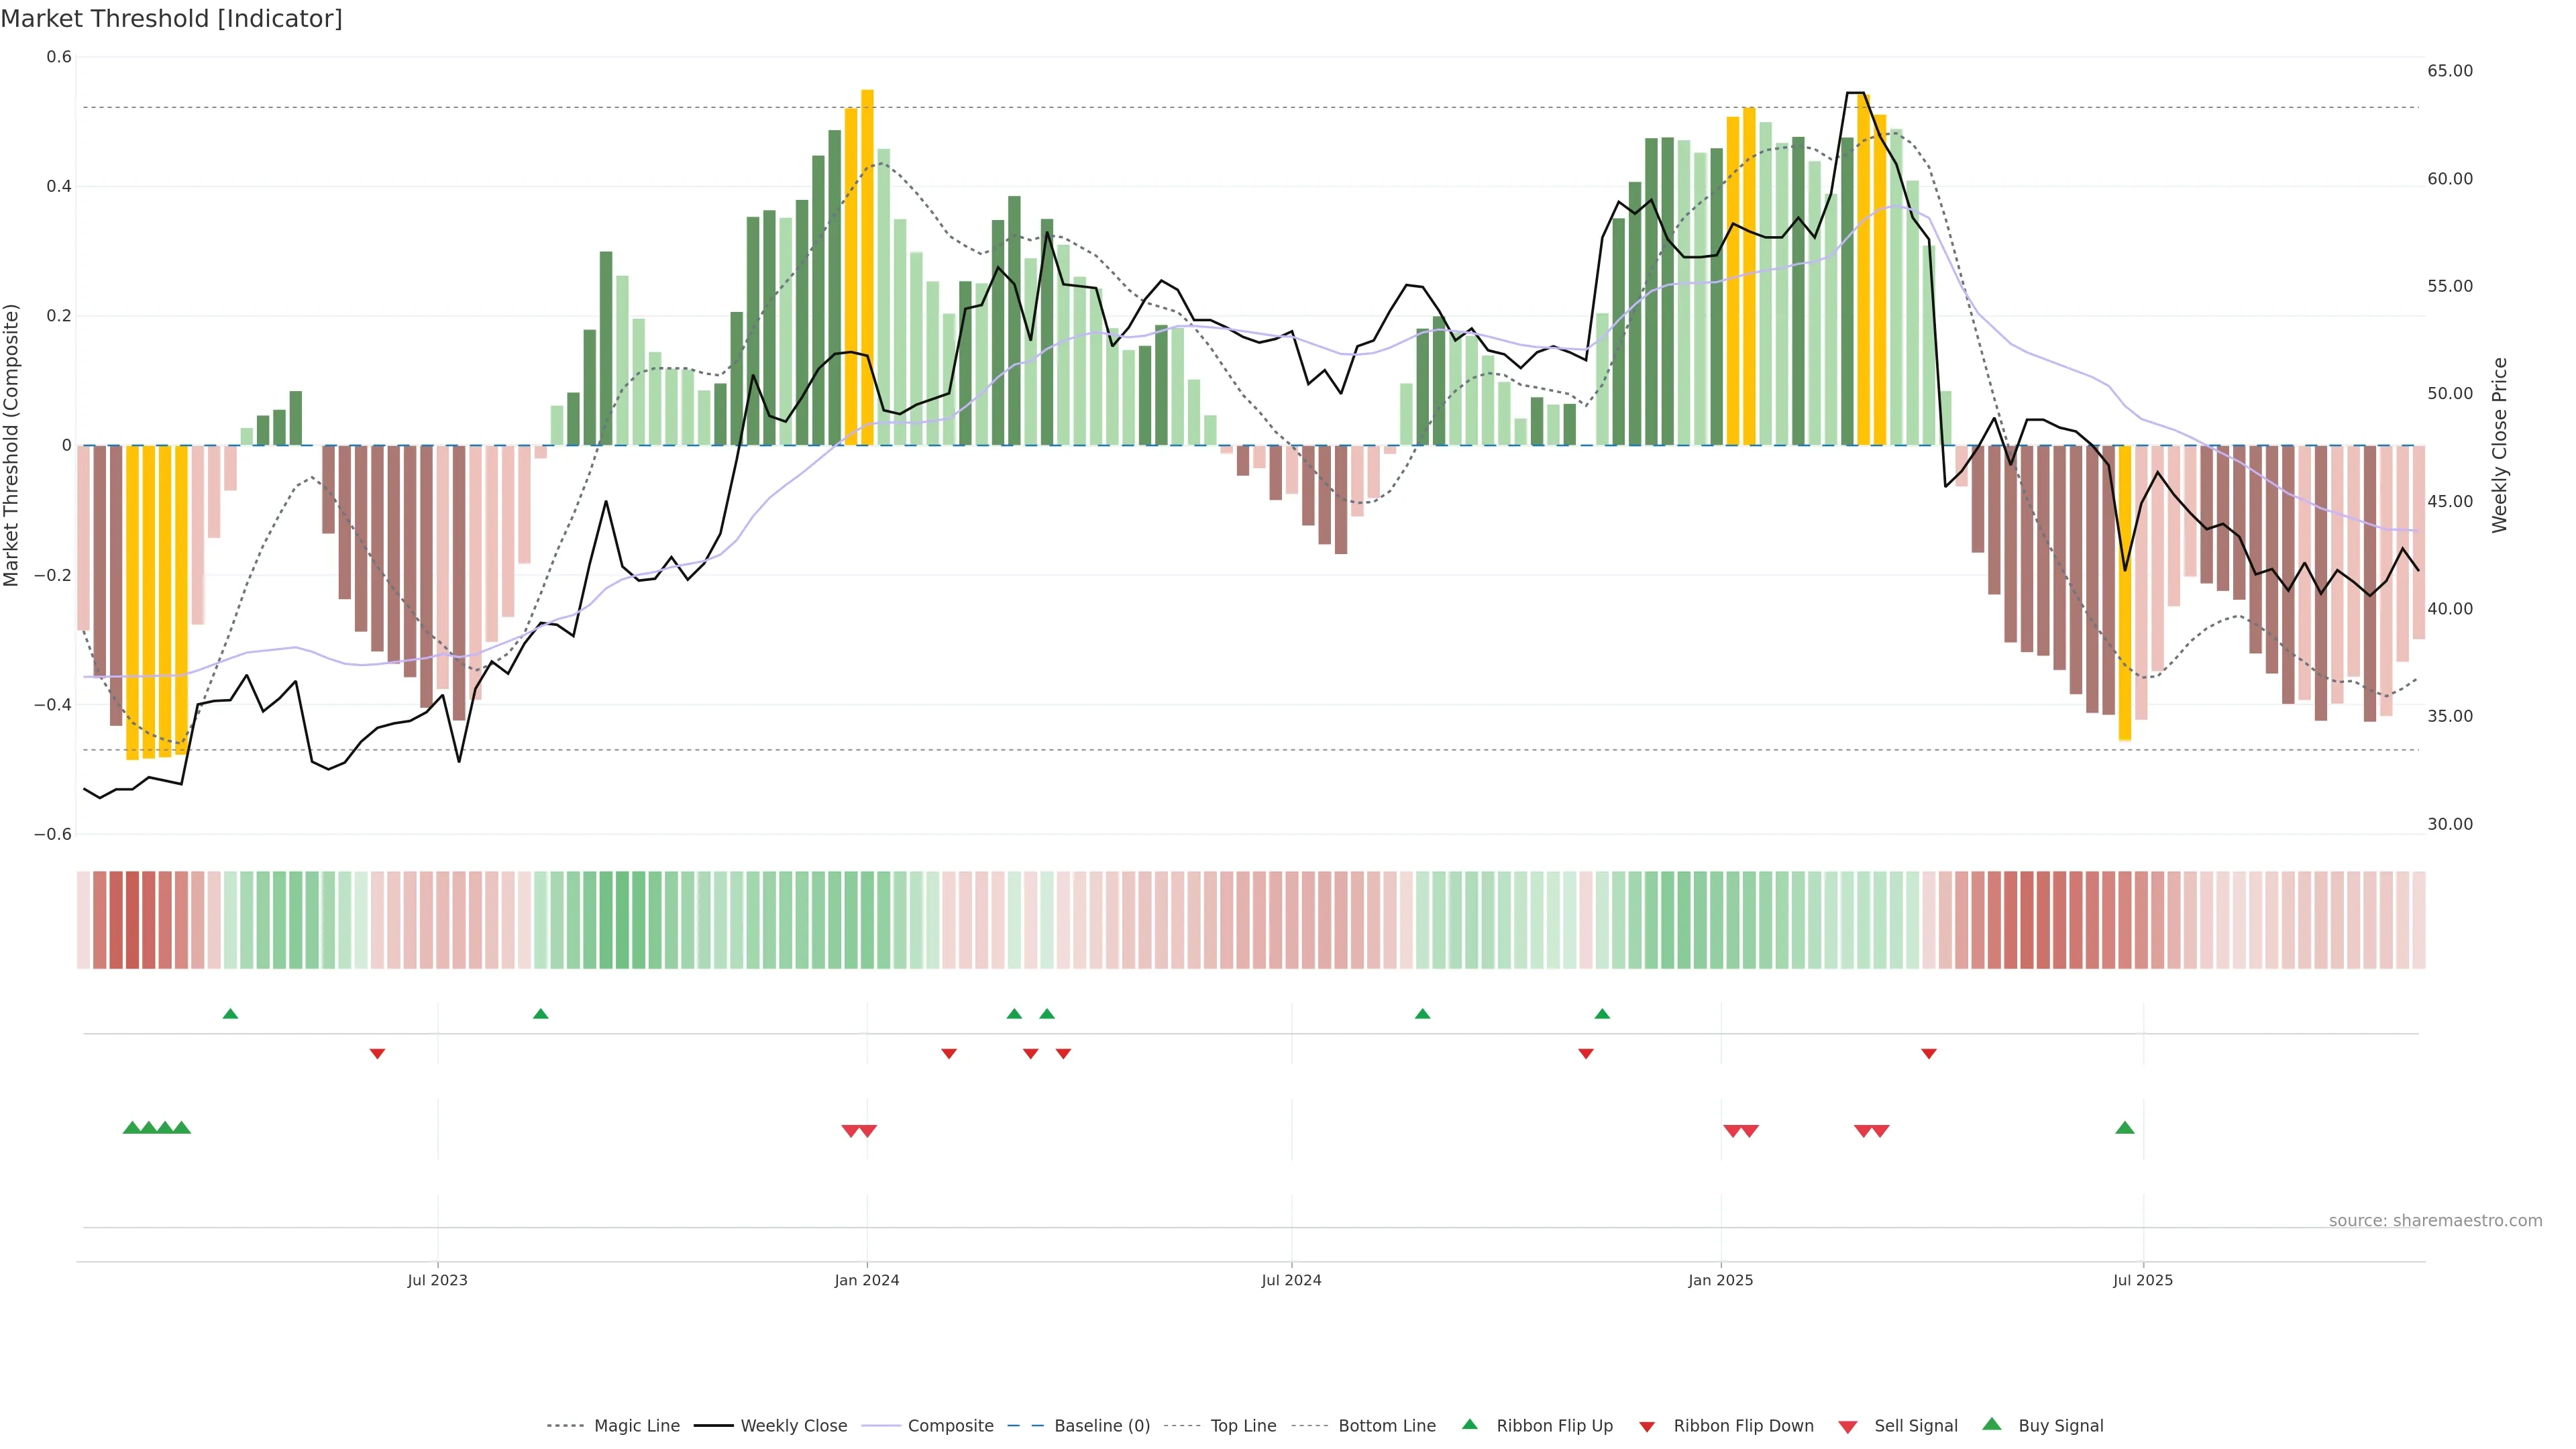Click the Market Threshold [Indicator] title
Screen dimensions: 2576x1449
tap(172, 19)
